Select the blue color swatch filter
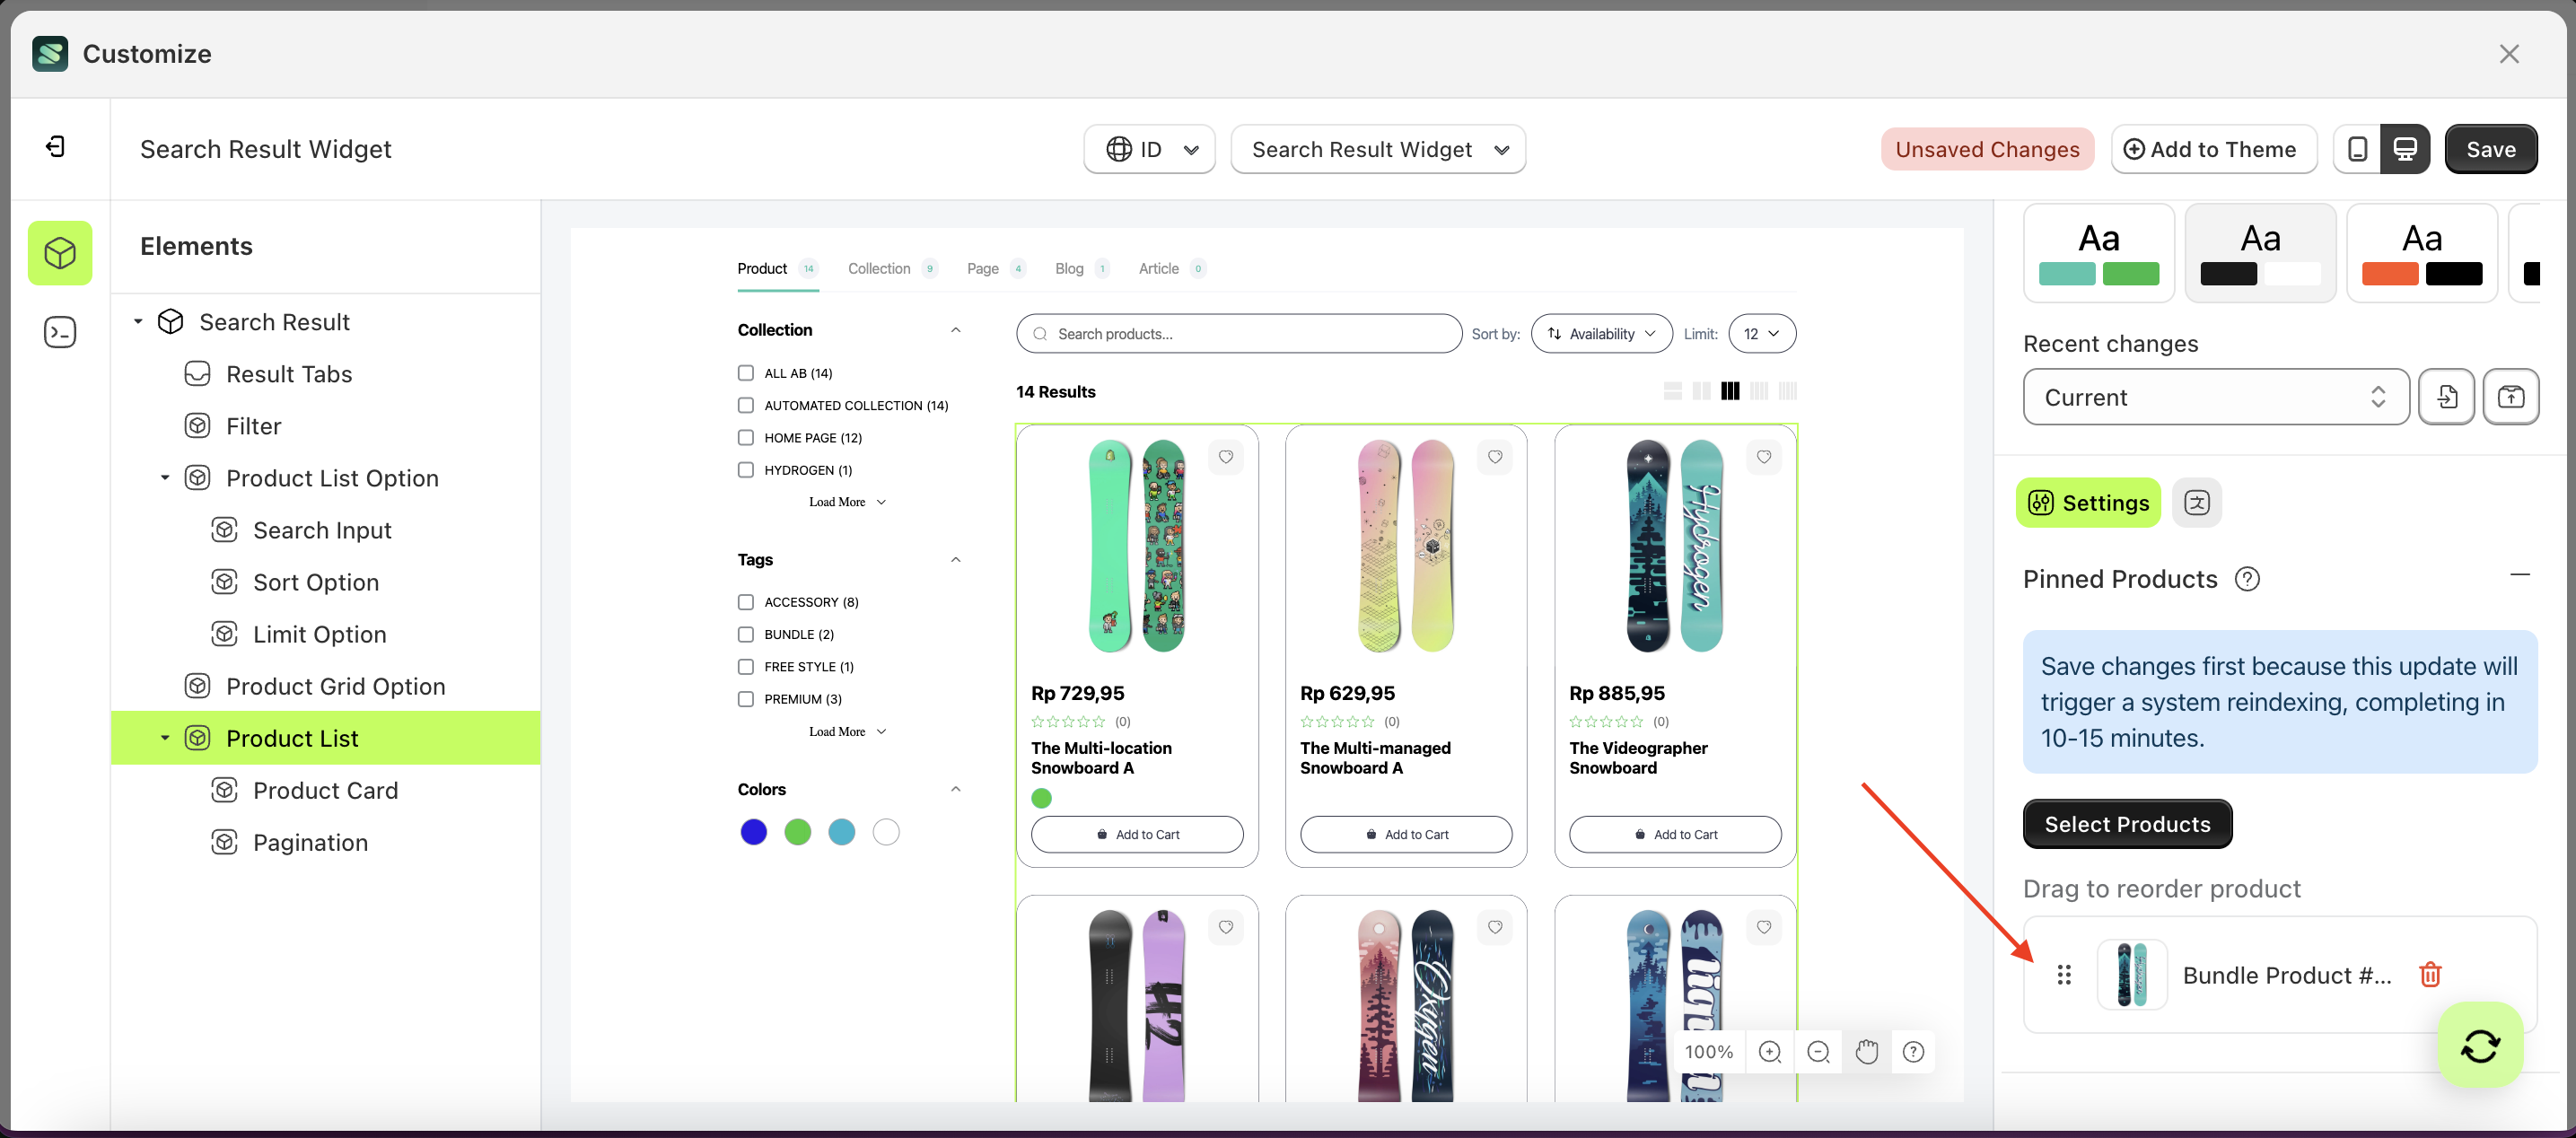The height and width of the screenshot is (1138, 2576). 753,831
